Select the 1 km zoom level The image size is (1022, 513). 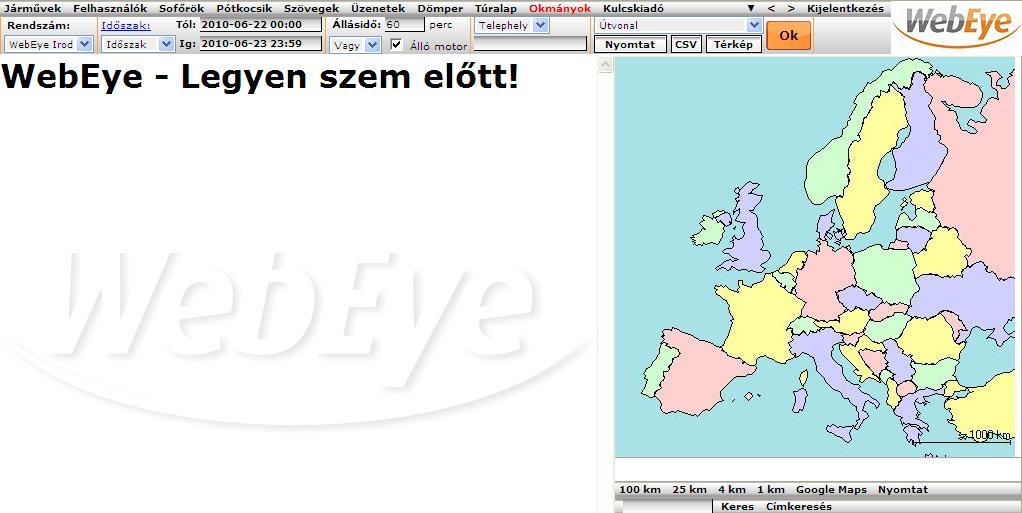pyautogui.click(x=771, y=490)
